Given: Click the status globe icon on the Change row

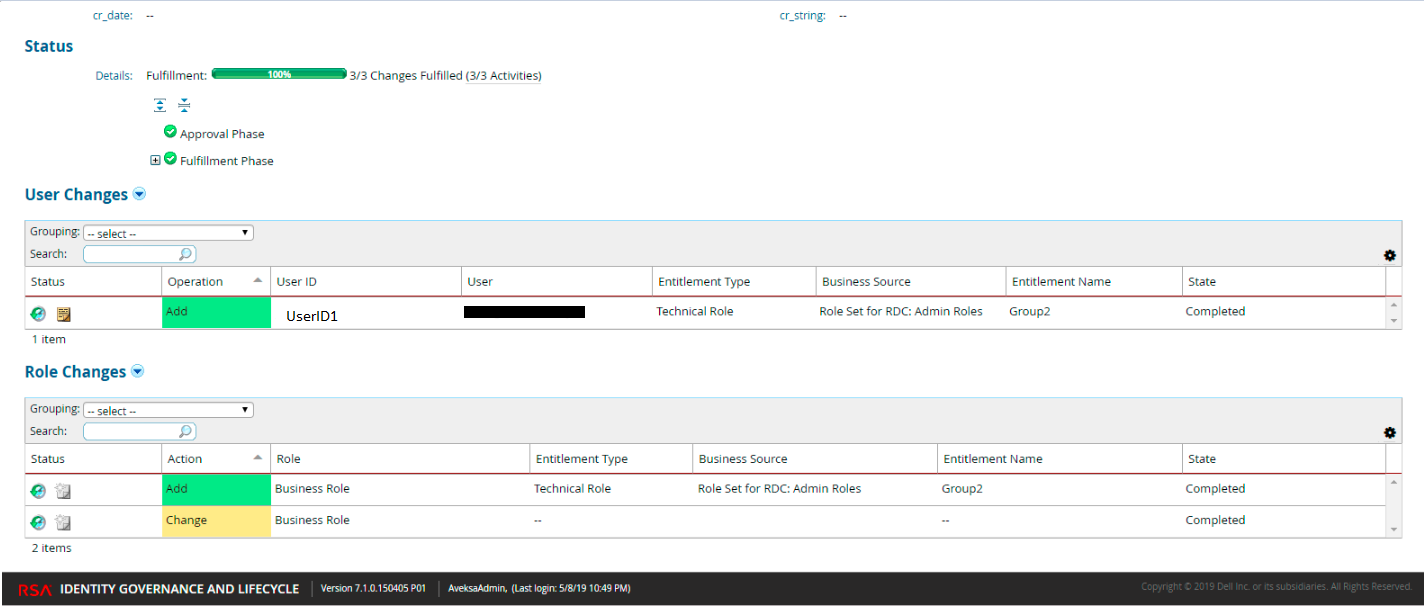Looking at the screenshot, I should (x=38, y=521).
